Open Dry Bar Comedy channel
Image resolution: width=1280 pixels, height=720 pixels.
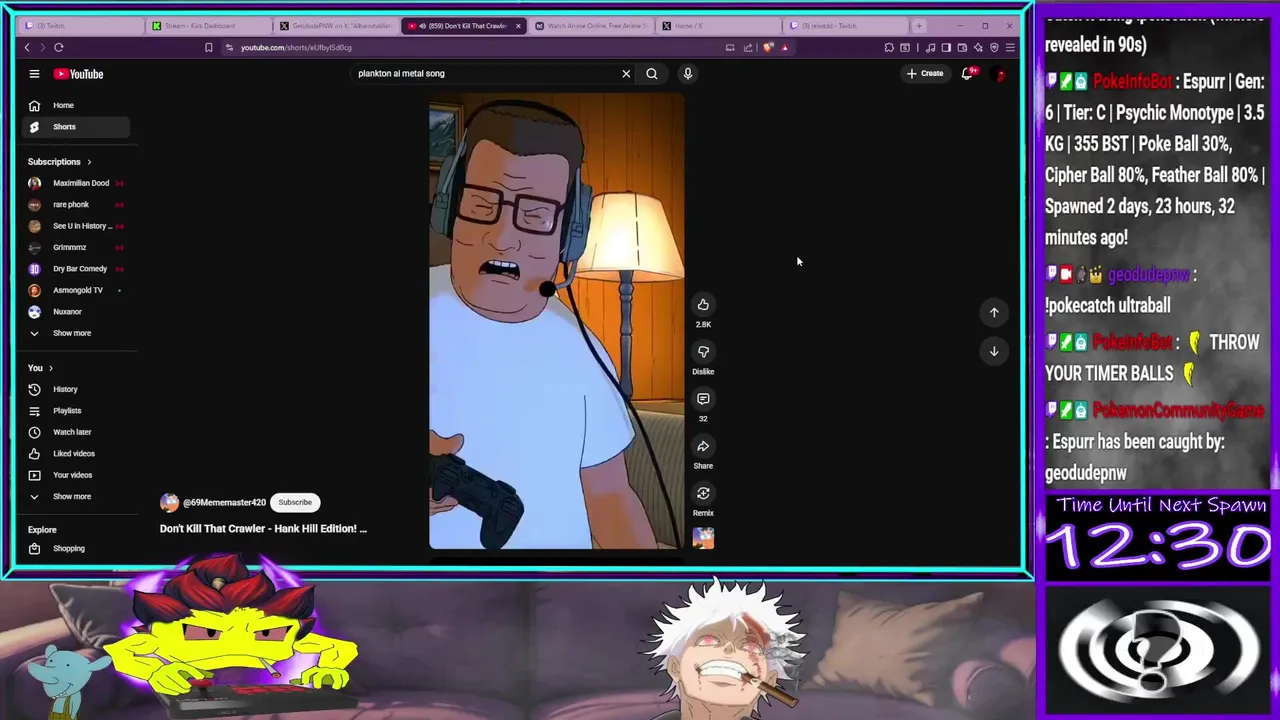click(75, 269)
